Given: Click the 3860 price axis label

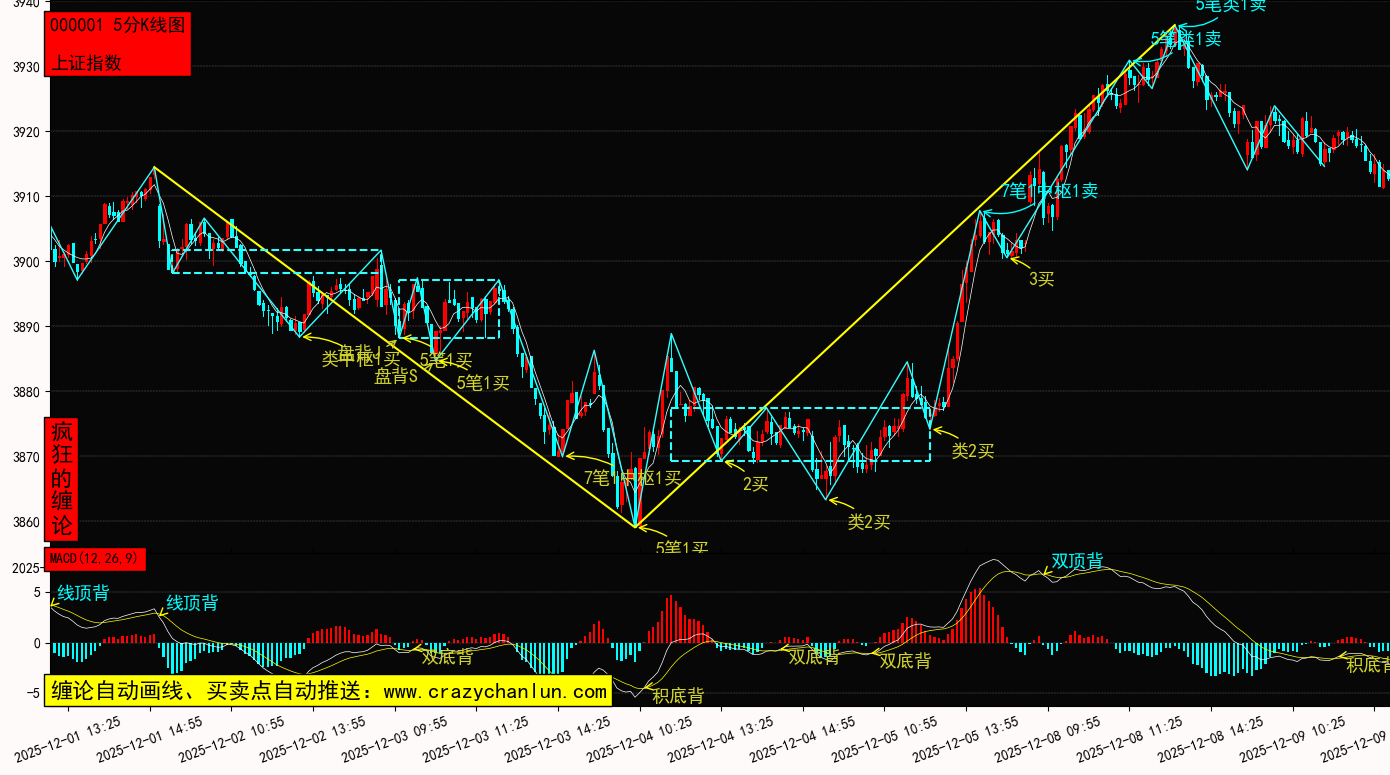Looking at the screenshot, I should click(26, 522).
